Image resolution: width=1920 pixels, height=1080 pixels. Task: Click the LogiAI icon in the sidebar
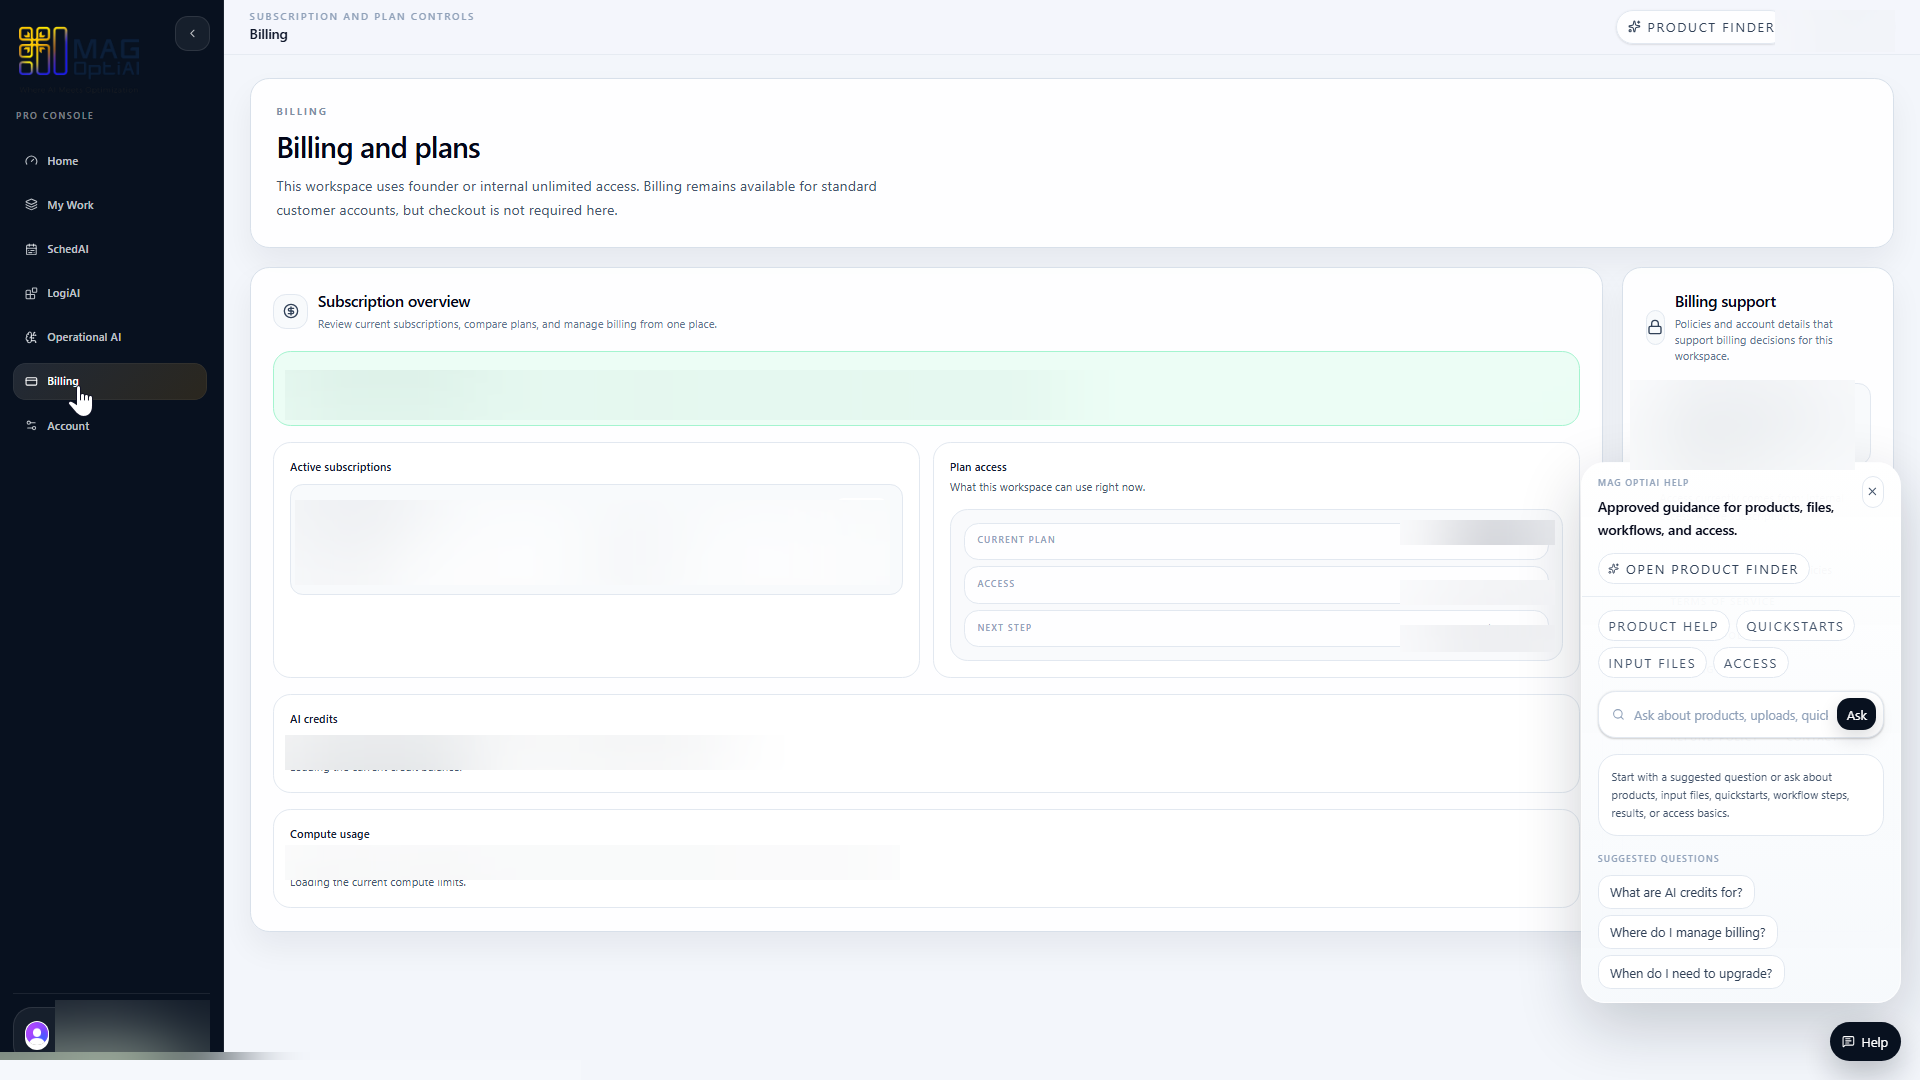(x=31, y=293)
